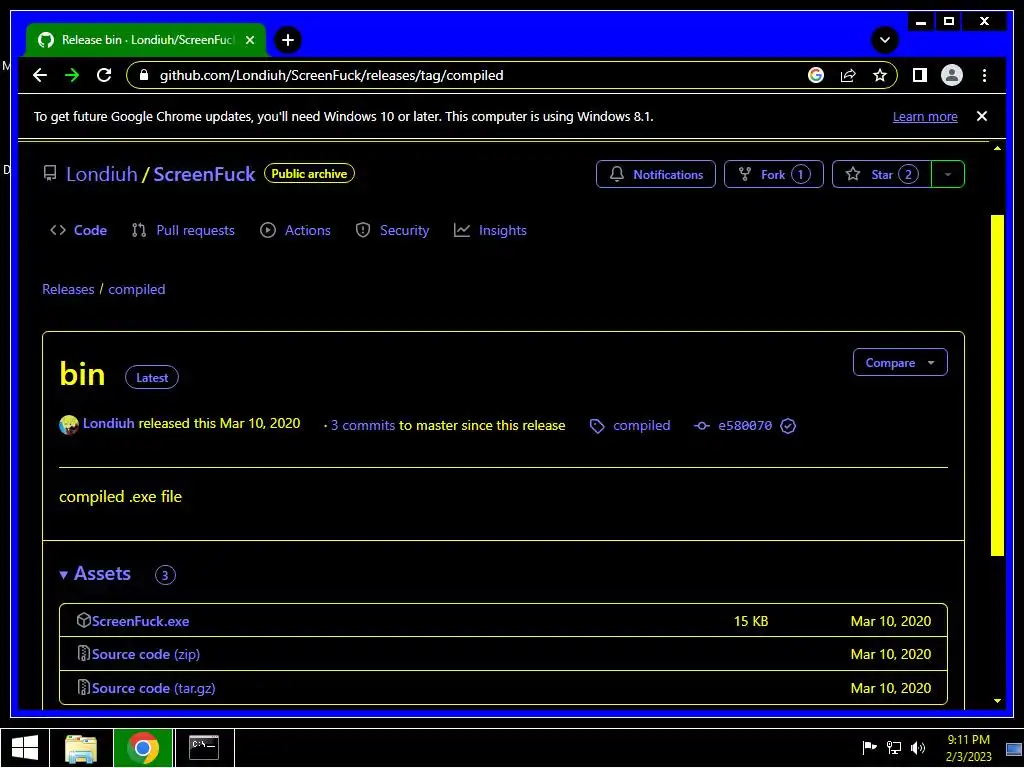Go forward with the green forward arrow

72,75
